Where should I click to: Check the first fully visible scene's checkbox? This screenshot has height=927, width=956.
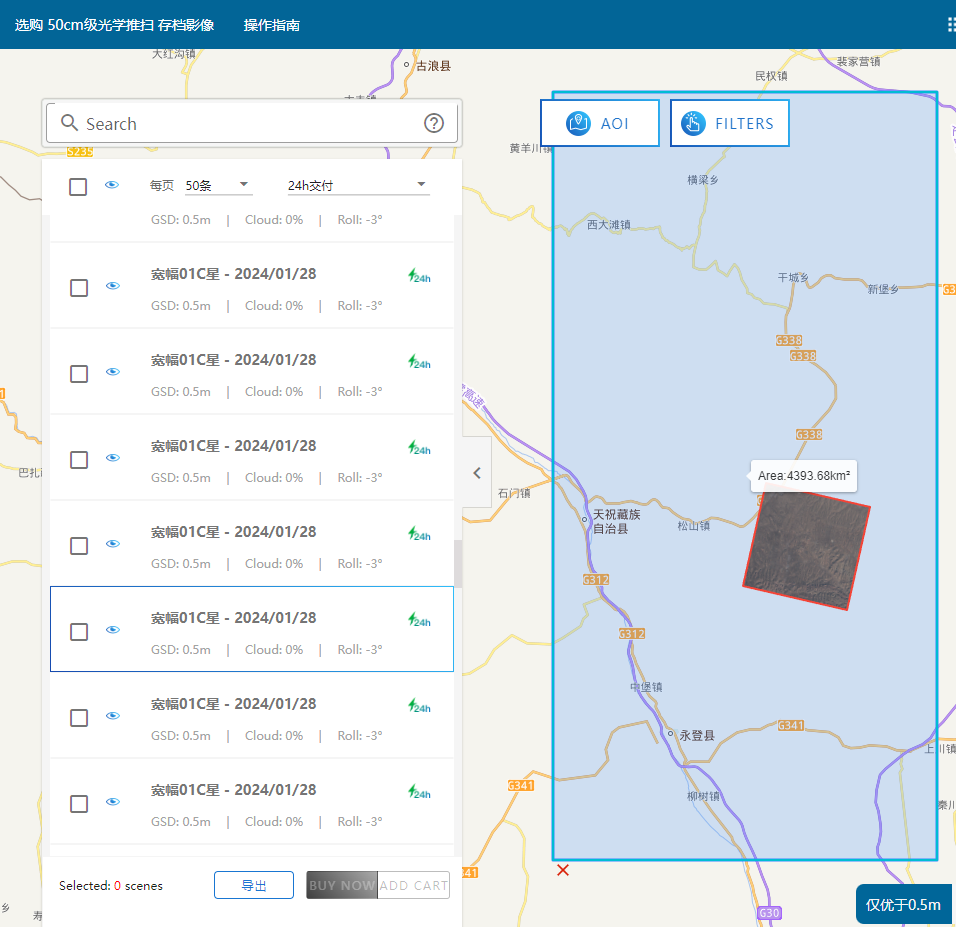[x=79, y=288]
